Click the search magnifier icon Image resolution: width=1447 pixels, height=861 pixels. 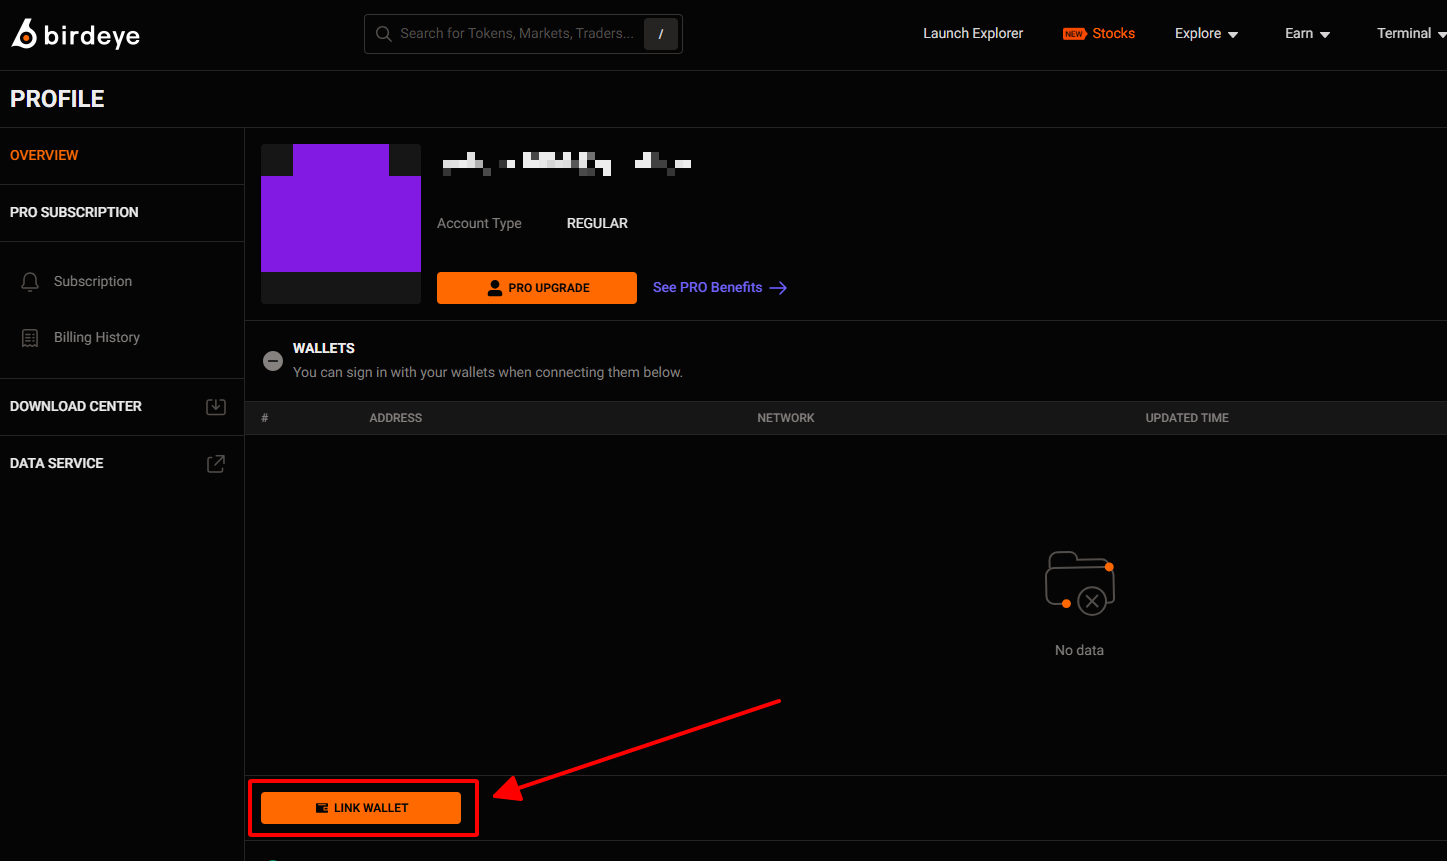383,34
